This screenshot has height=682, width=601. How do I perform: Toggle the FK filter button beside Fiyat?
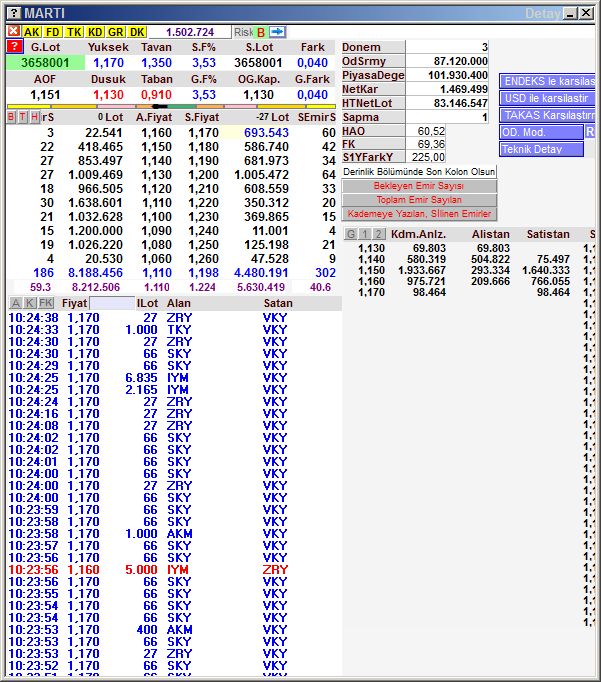tap(46, 303)
